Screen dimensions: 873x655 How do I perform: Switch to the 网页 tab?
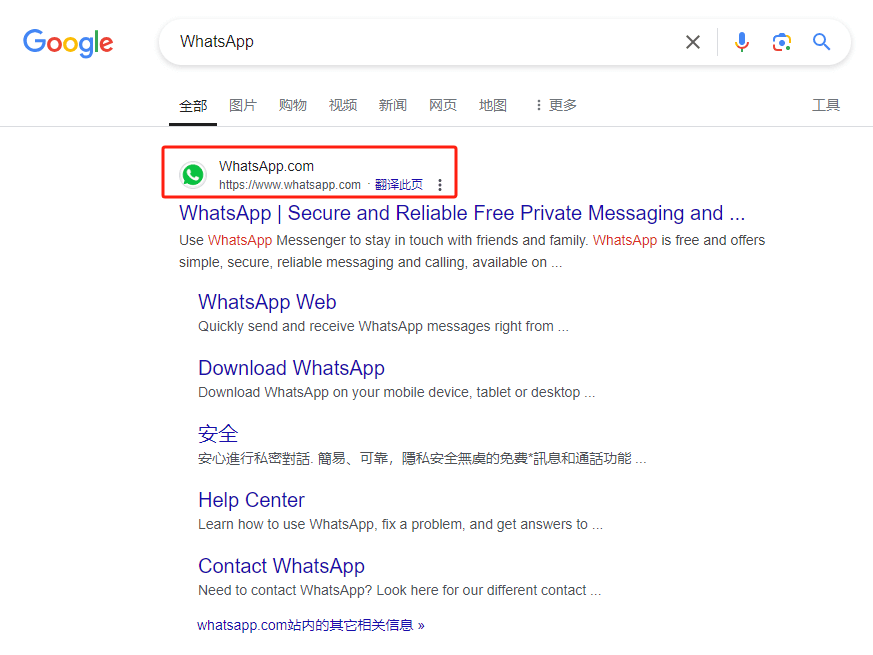443,105
